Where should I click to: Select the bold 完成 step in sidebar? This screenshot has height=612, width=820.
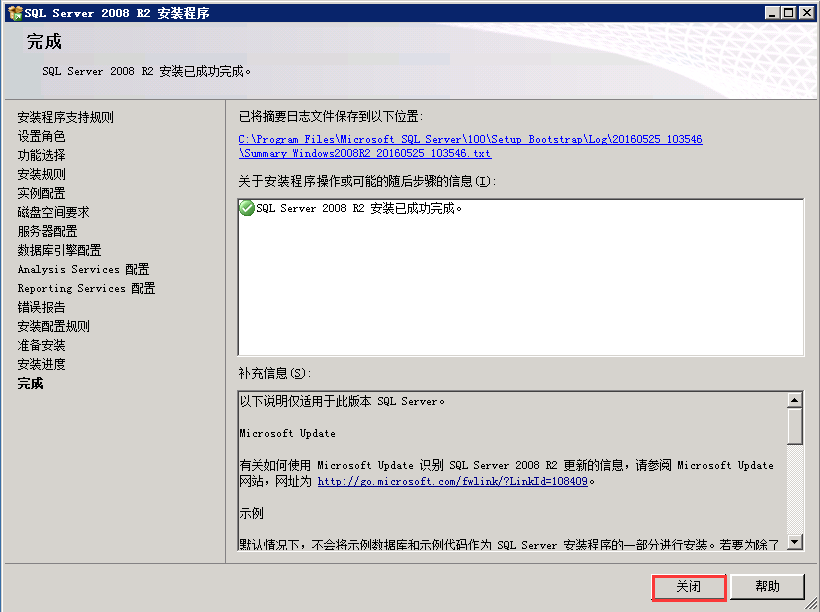pos(30,383)
